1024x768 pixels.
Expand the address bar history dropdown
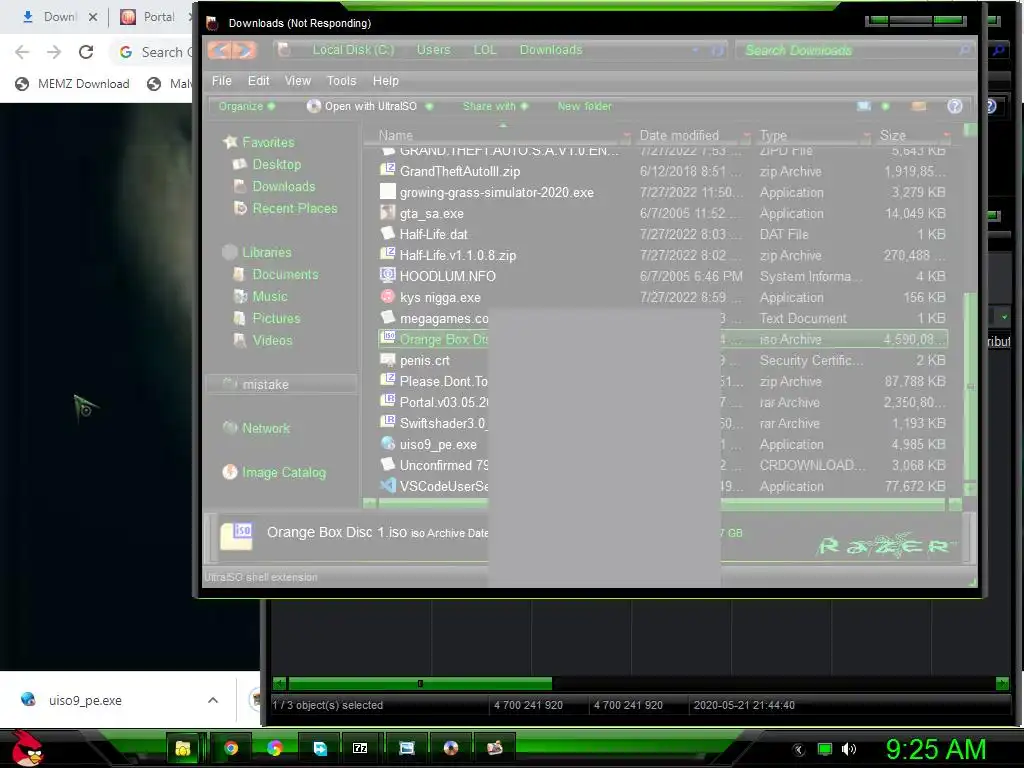[x=696, y=50]
